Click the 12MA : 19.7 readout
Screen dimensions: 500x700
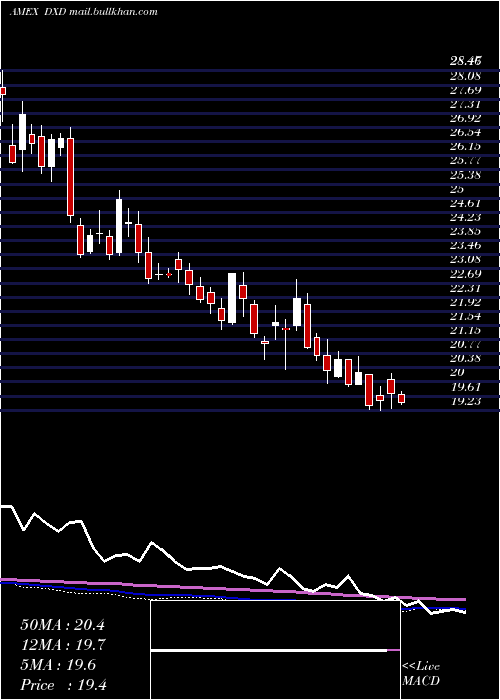pyautogui.click(x=62, y=645)
